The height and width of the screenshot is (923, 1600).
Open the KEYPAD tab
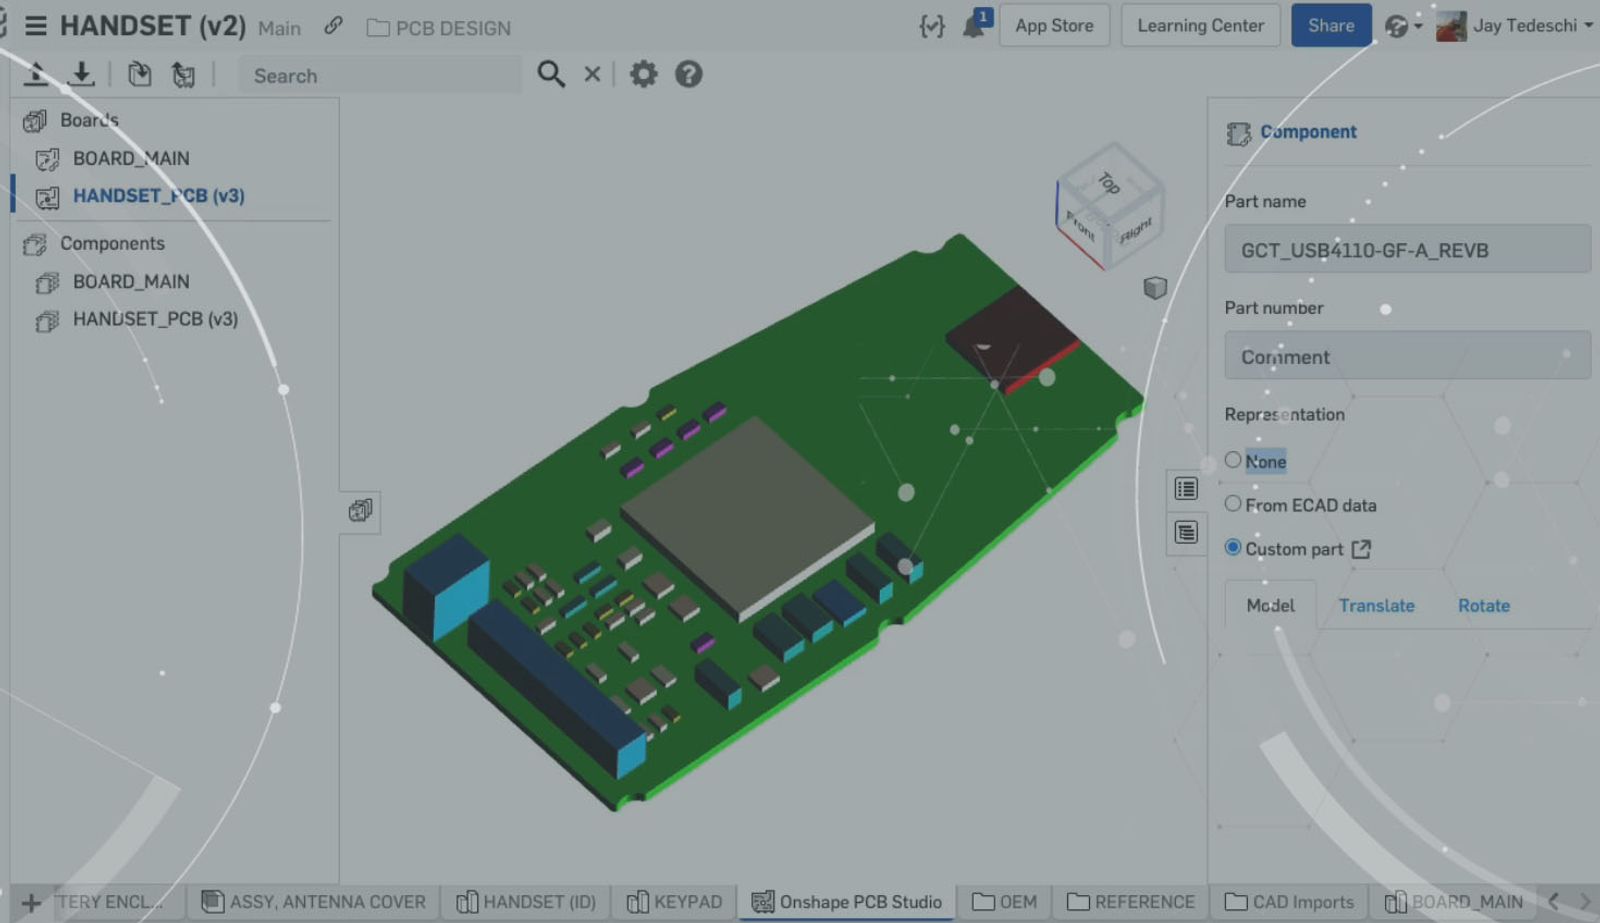tap(675, 902)
